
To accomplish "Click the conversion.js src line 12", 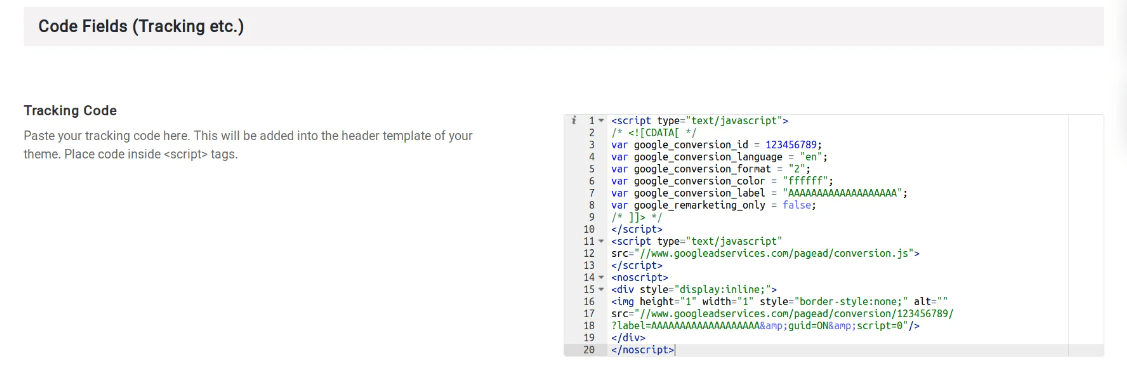I will click(x=765, y=254).
